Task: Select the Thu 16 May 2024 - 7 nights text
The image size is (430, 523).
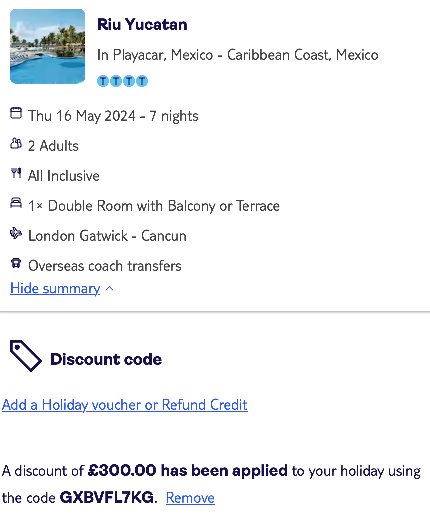Action: tap(113, 116)
